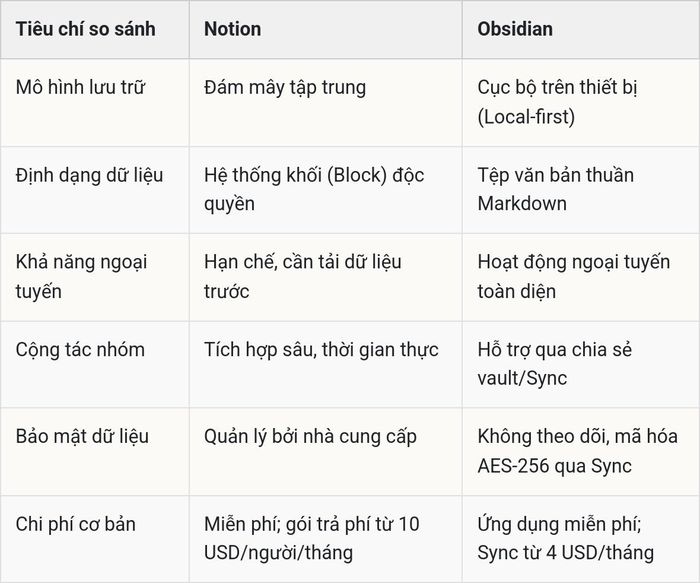
Task: Select 'Quản lý bởi nhà cung cấp' cell
Action: [x=310, y=437]
